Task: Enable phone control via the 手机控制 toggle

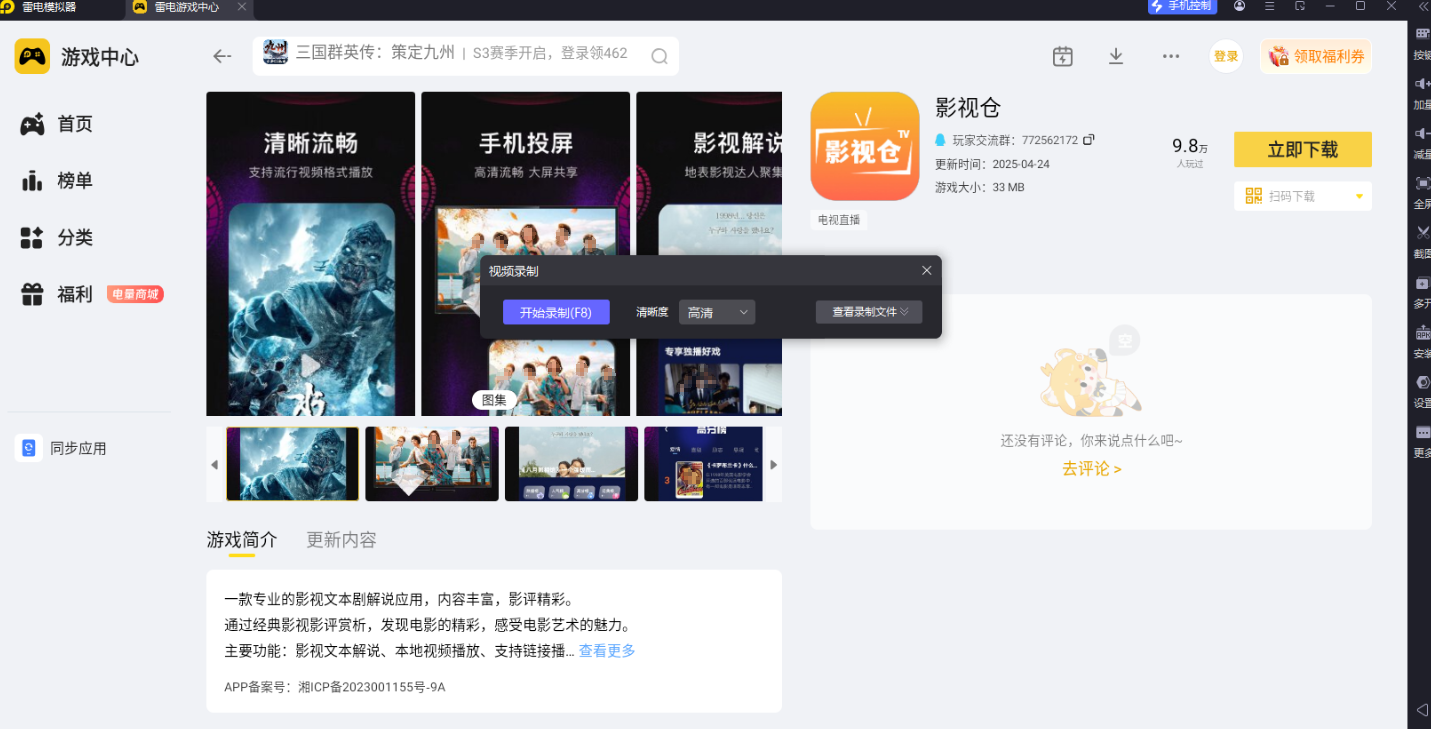Action: click(1181, 8)
